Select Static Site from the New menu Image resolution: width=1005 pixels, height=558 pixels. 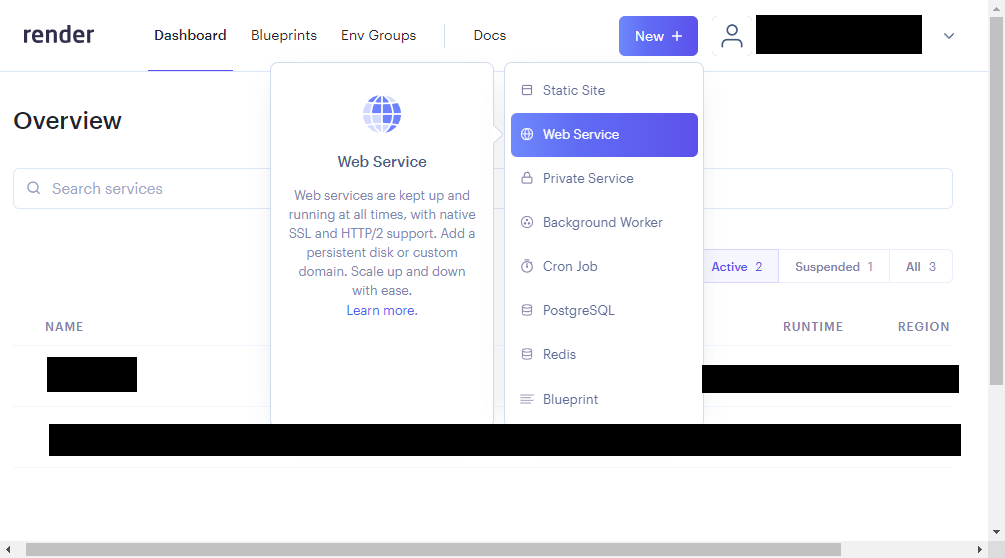[x=604, y=90]
